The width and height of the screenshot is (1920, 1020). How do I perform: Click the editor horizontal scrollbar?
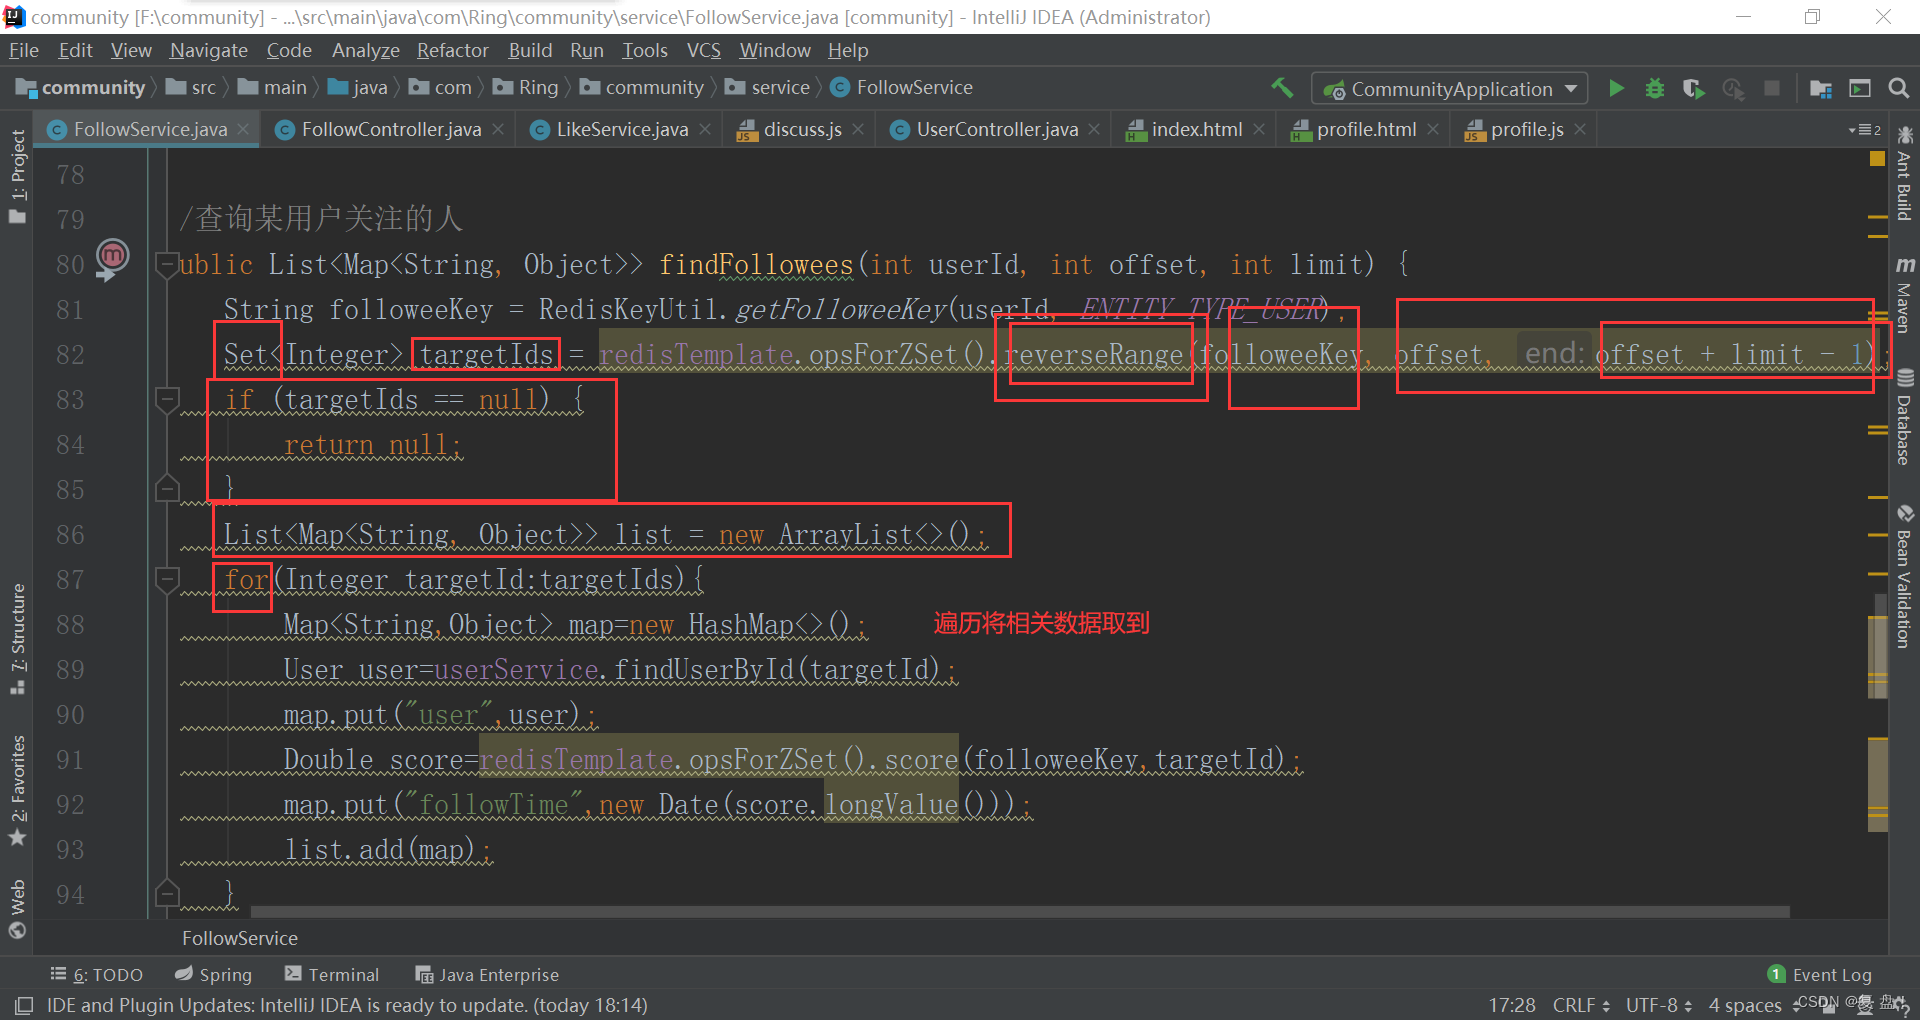1020,912
